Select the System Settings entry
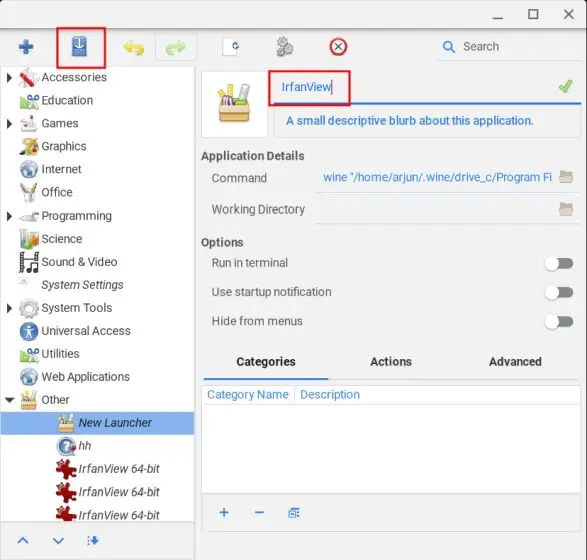587x560 pixels. [x=82, y=285]
